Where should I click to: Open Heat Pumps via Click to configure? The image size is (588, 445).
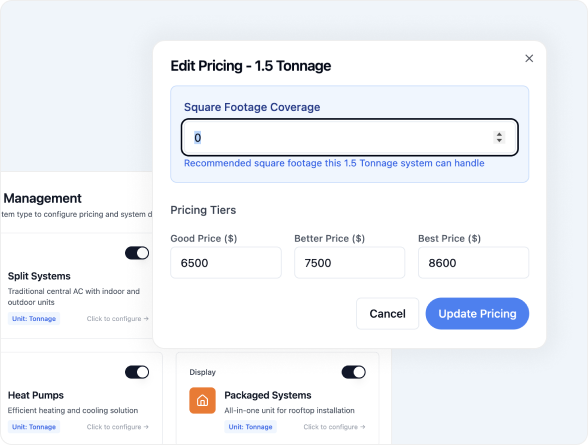point(117,427)
